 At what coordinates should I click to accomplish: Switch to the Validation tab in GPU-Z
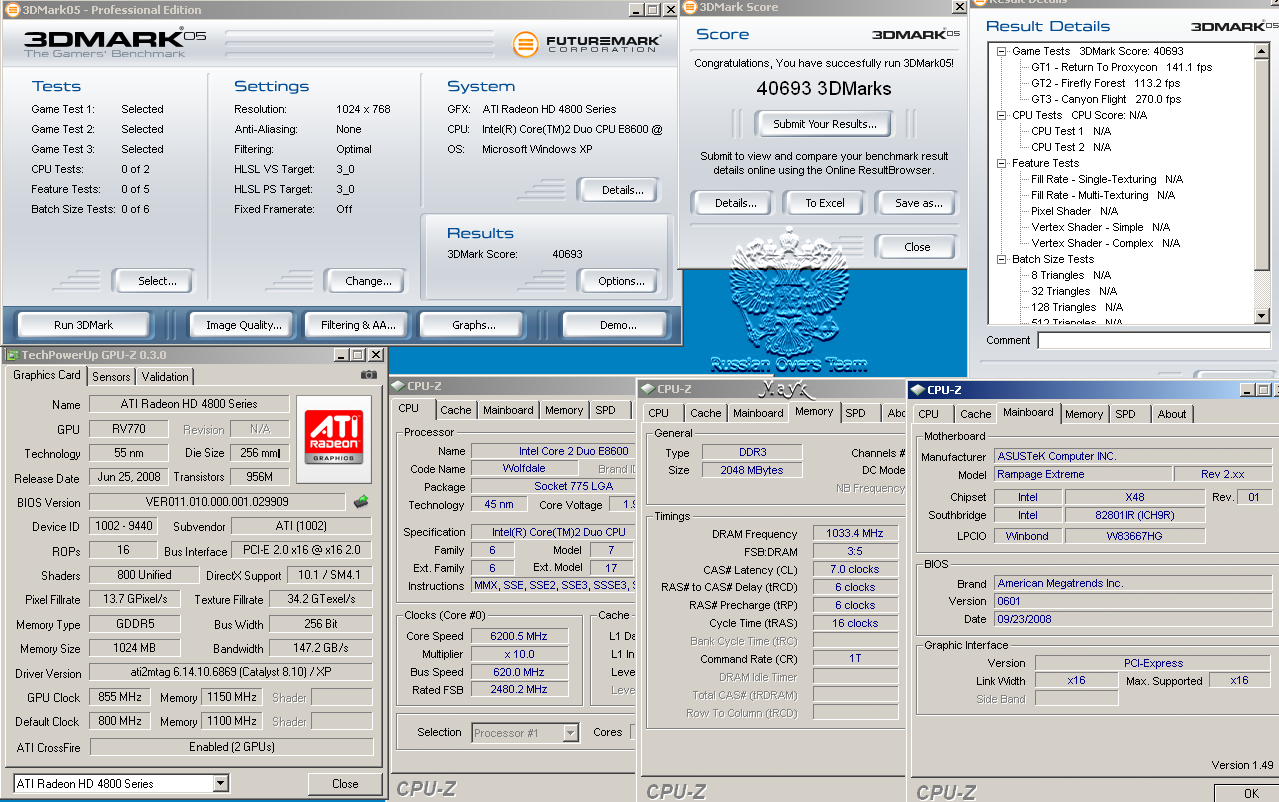pos(165,377)
